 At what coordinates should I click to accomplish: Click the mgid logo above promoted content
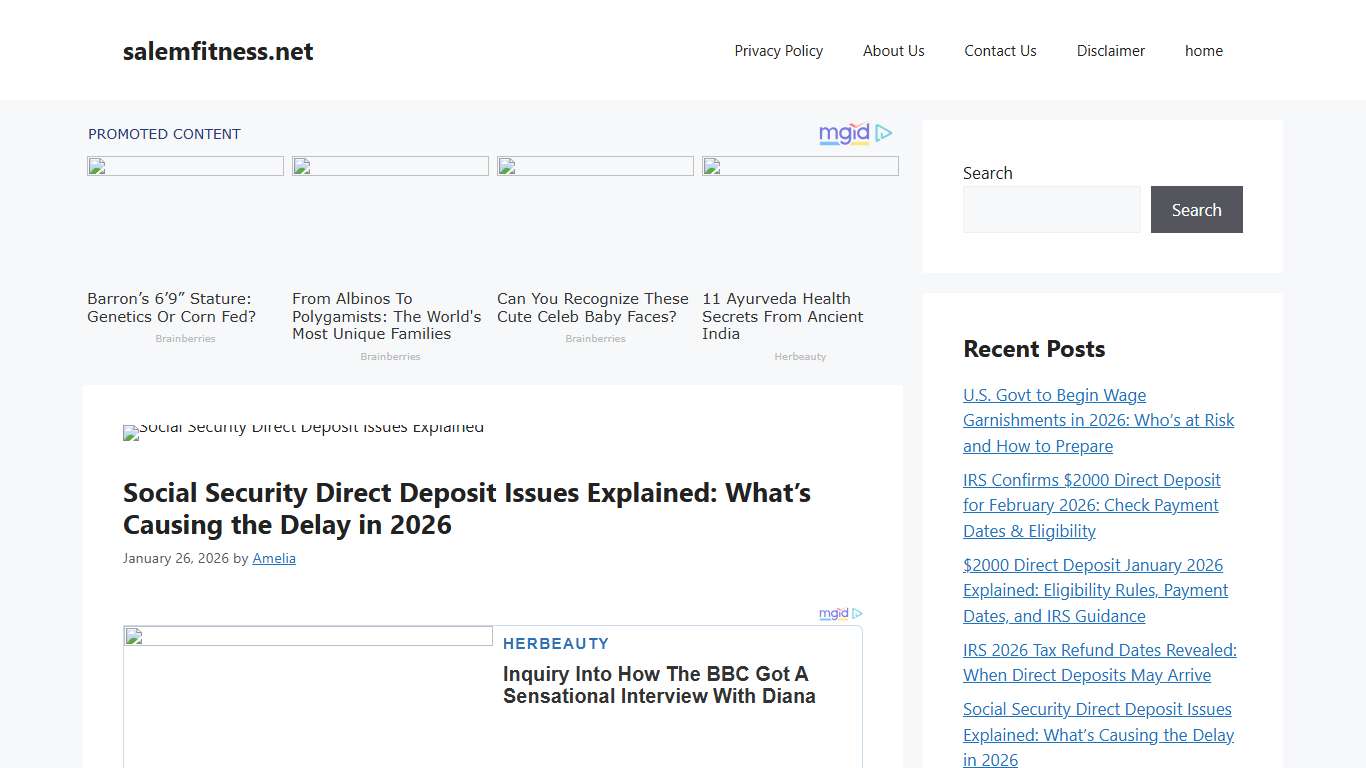[x=843, y=133]
